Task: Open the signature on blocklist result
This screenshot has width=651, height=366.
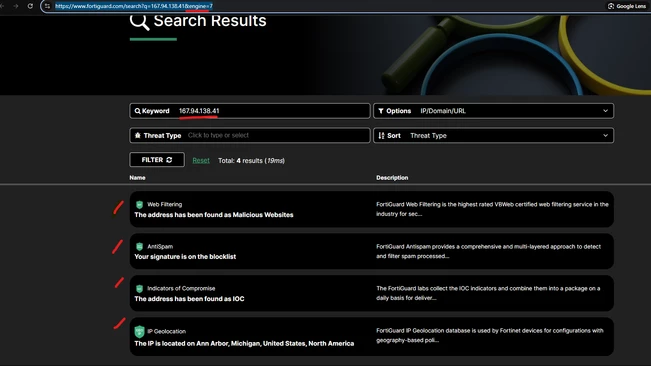Action: pyautogui.click(x=185, y=256)
